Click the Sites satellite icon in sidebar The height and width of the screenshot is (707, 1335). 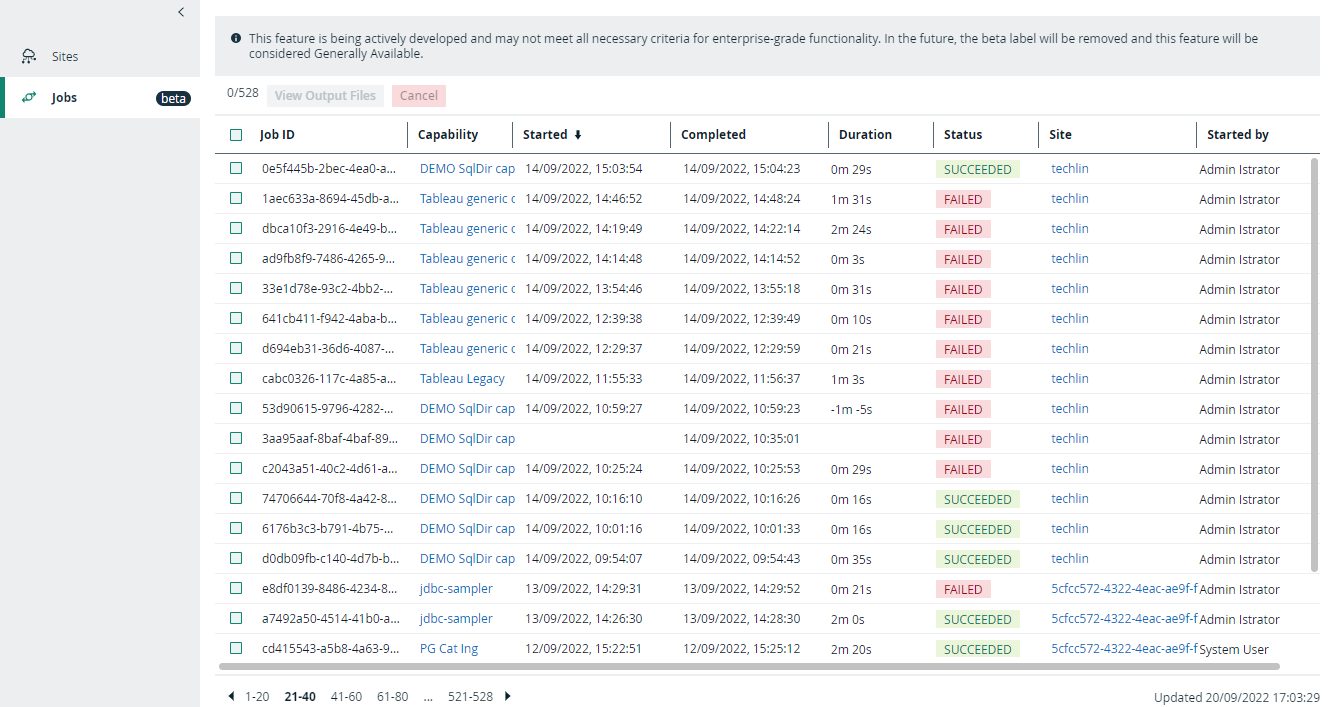click(30, 56)
